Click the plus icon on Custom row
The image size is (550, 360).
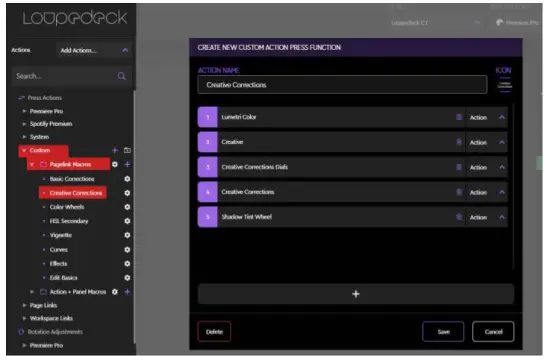115,151
